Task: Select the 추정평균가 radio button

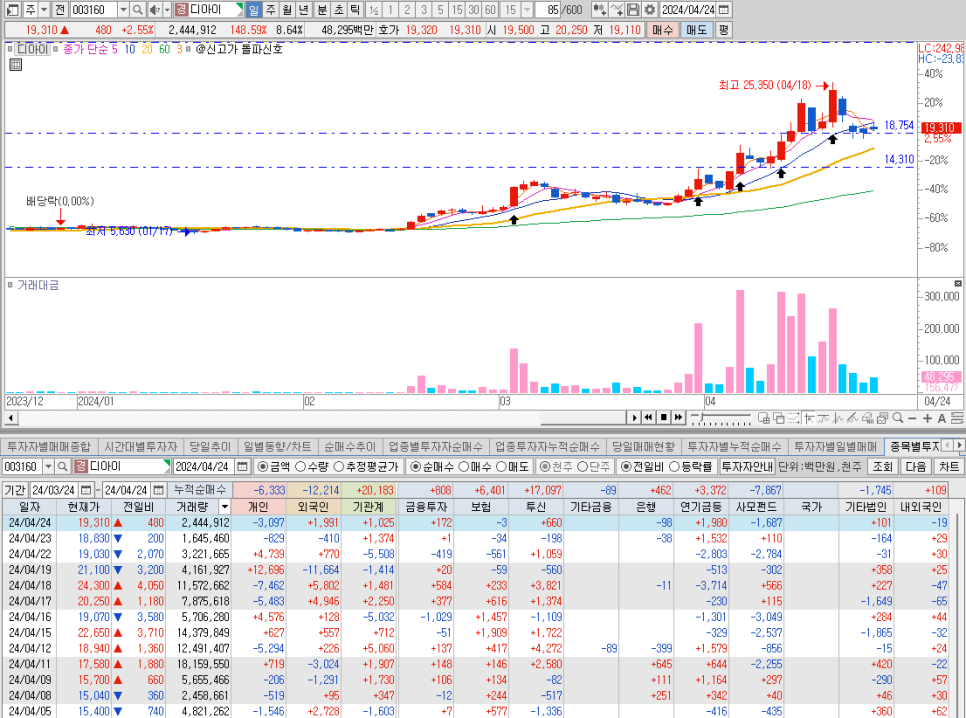Action: coord(338,467)
